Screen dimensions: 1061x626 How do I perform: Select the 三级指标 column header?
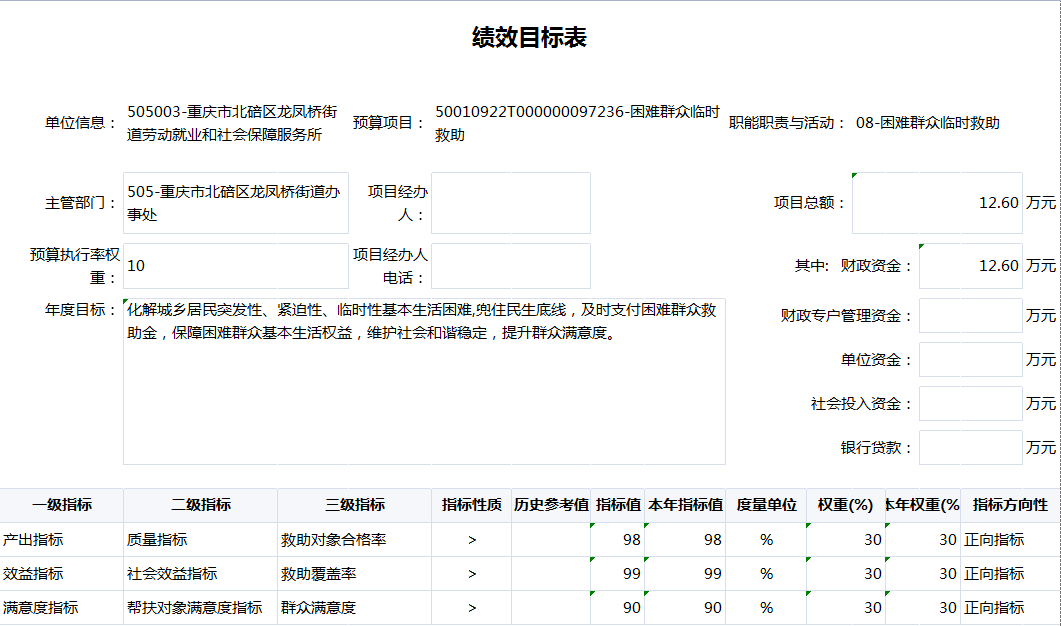[354, 505]
